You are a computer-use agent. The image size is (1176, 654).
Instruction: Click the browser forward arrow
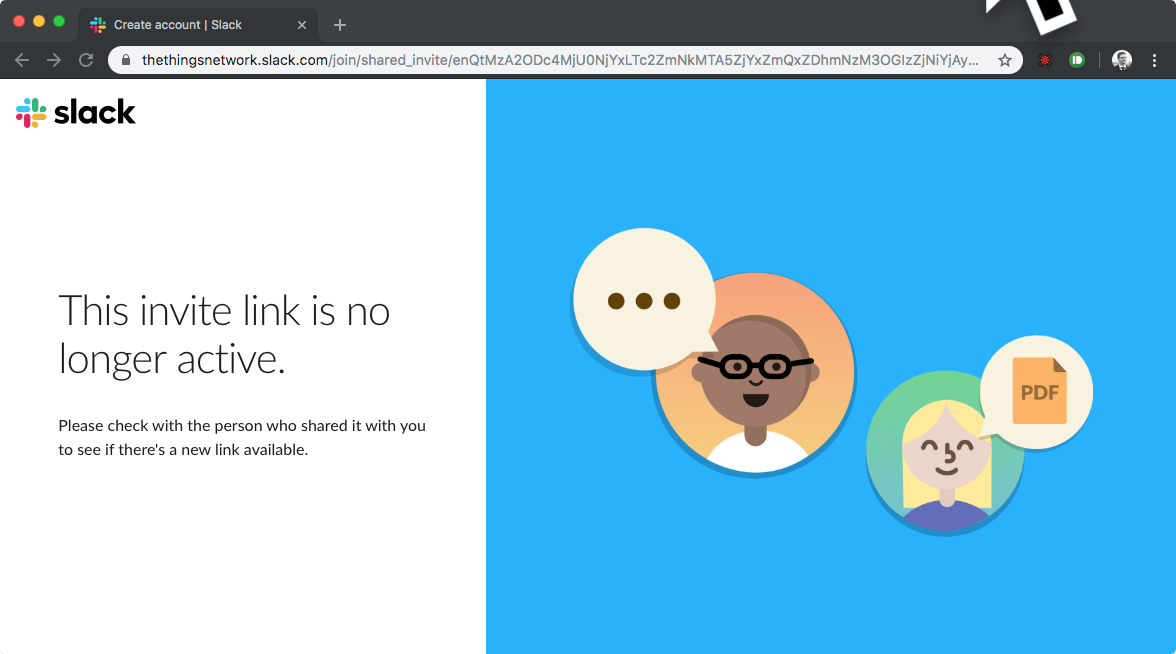click(x=54, y=60)
